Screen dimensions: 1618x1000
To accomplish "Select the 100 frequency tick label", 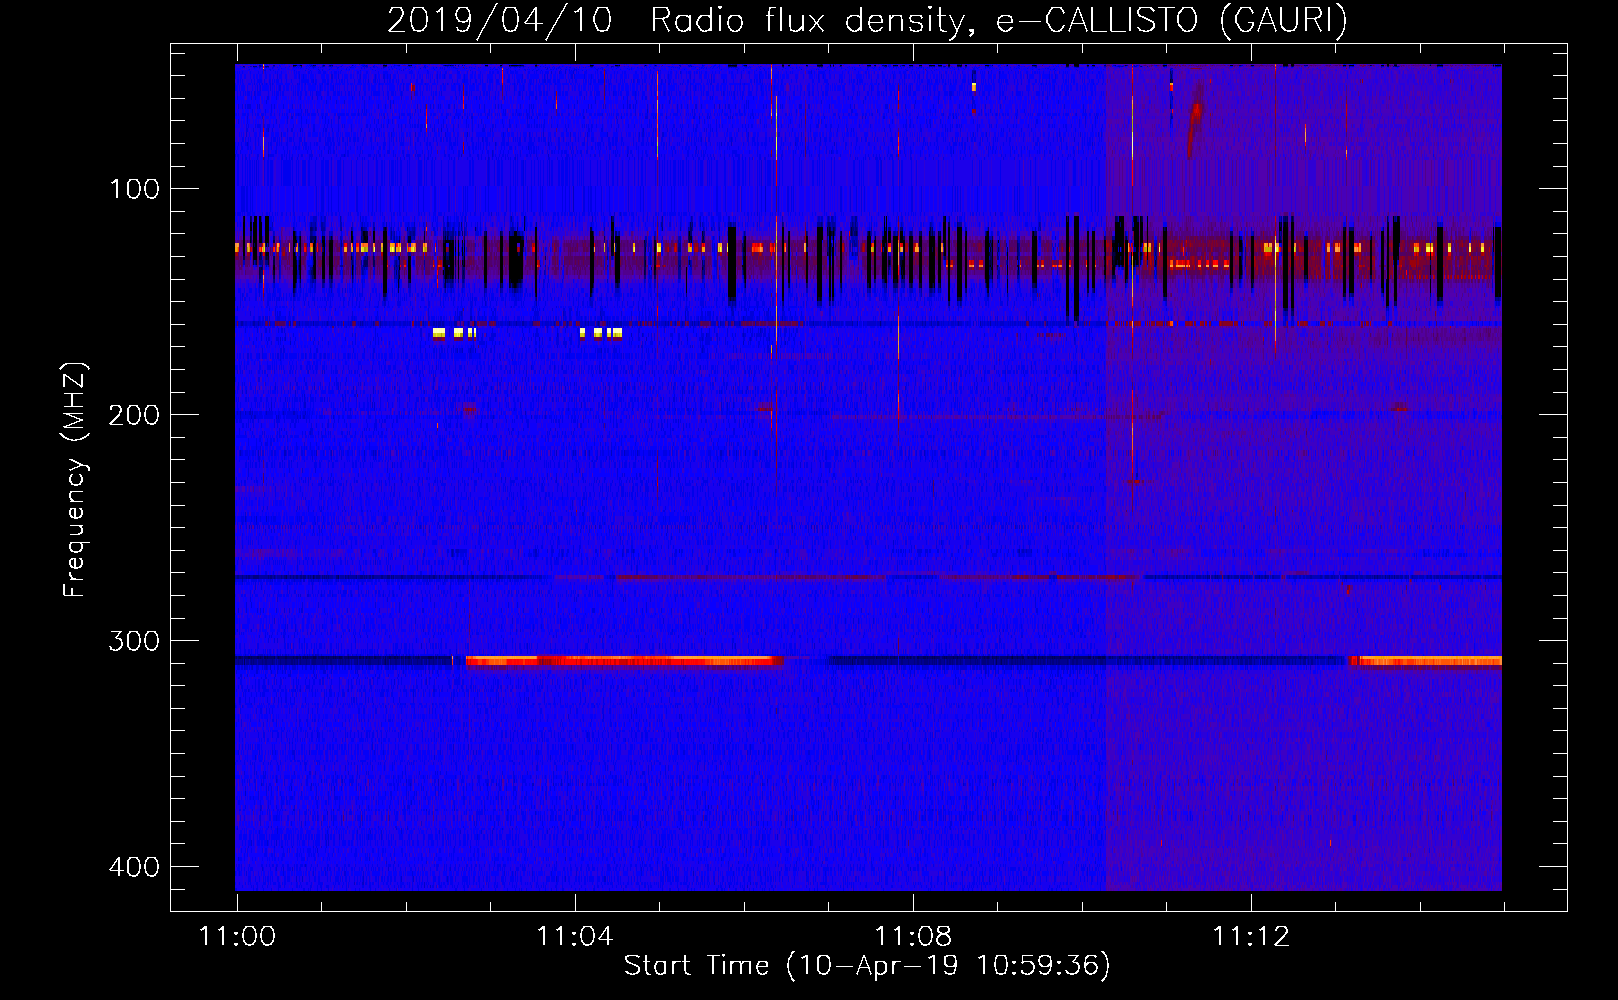I will click(x=134, y=189).
